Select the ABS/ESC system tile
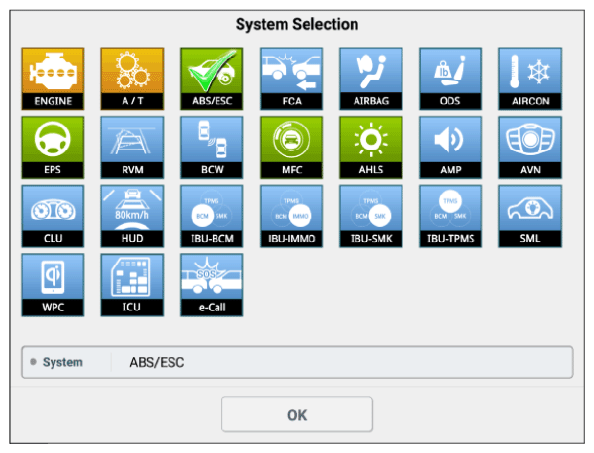Screen dimensions: 594x453 click(212, 79)
